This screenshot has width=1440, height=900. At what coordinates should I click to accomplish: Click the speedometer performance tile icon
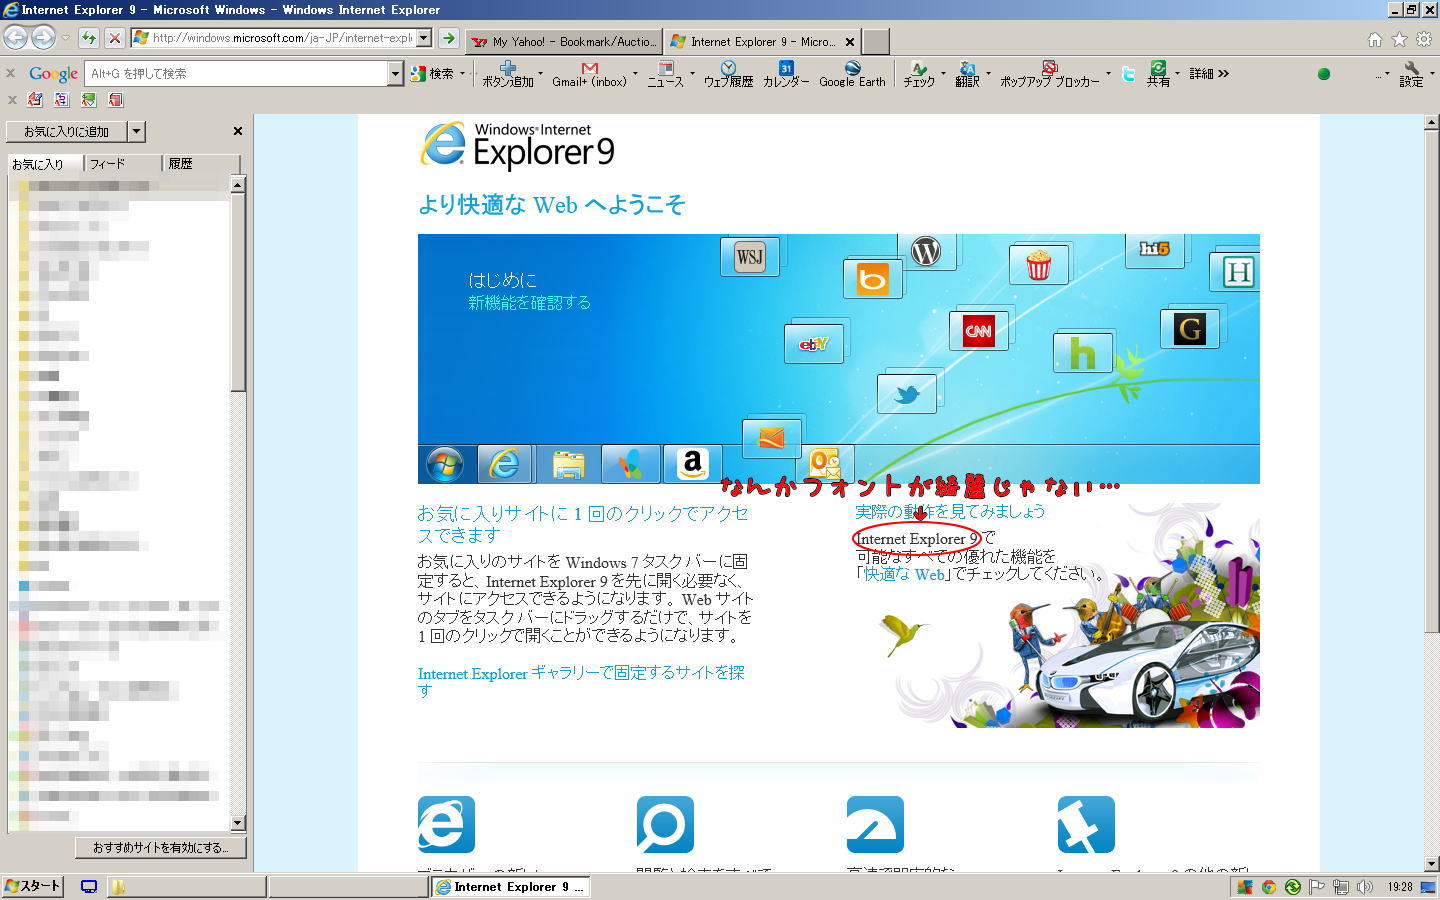(x=875, y=824)
